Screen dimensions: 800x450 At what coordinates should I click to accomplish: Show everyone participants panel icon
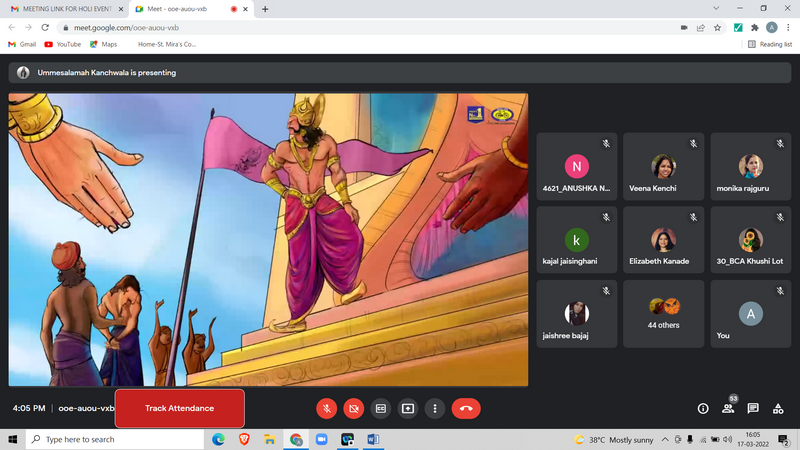pyautogui.click(x=728, y=409)
